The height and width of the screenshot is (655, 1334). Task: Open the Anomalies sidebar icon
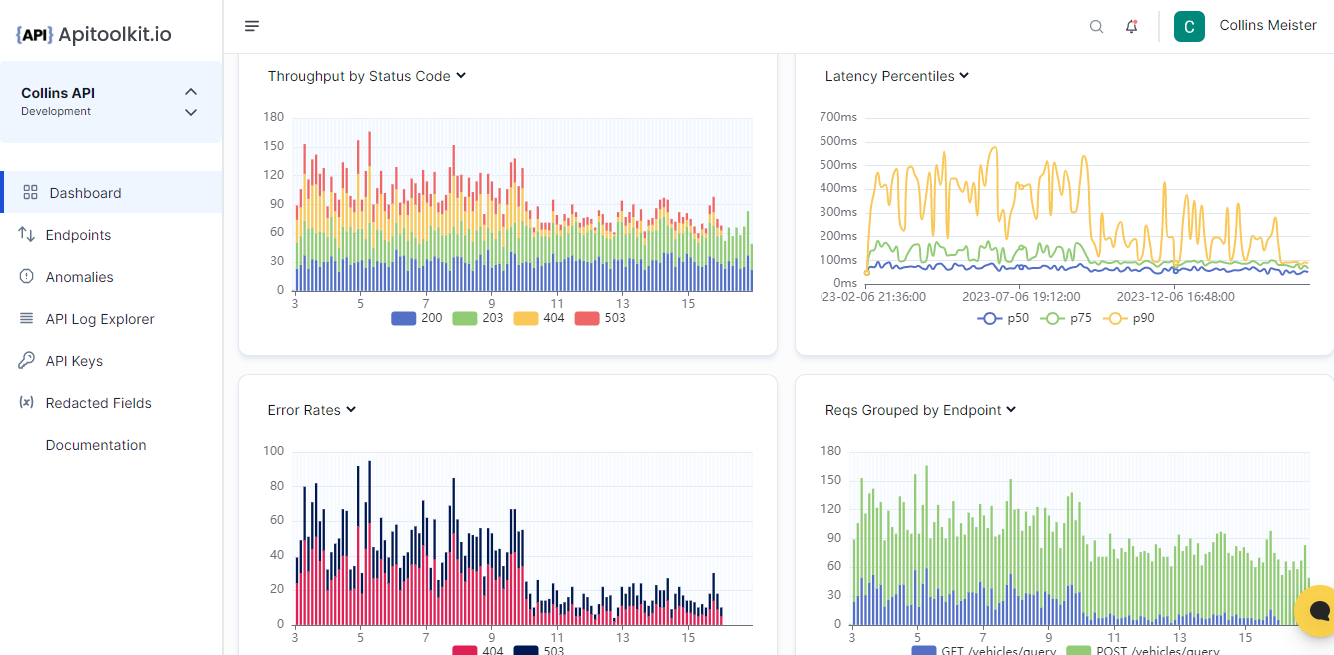[27, 276]
